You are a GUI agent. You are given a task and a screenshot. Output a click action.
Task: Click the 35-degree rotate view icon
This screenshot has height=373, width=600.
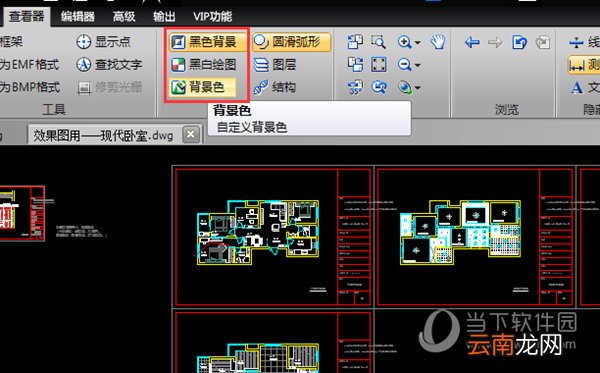pyautogui.click(x=355, y=87)
